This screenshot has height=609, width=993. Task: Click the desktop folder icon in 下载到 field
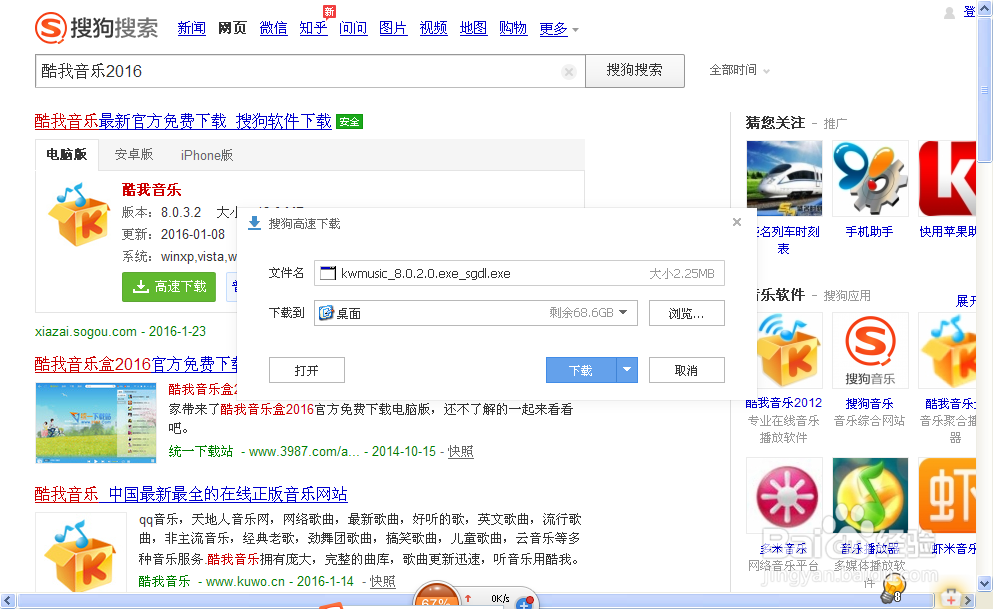coord(326,313)
